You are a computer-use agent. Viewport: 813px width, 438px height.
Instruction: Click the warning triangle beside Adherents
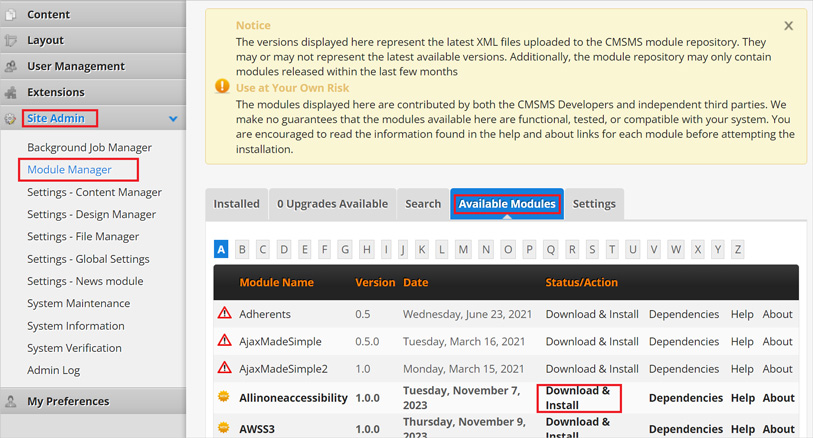(225, 313)
